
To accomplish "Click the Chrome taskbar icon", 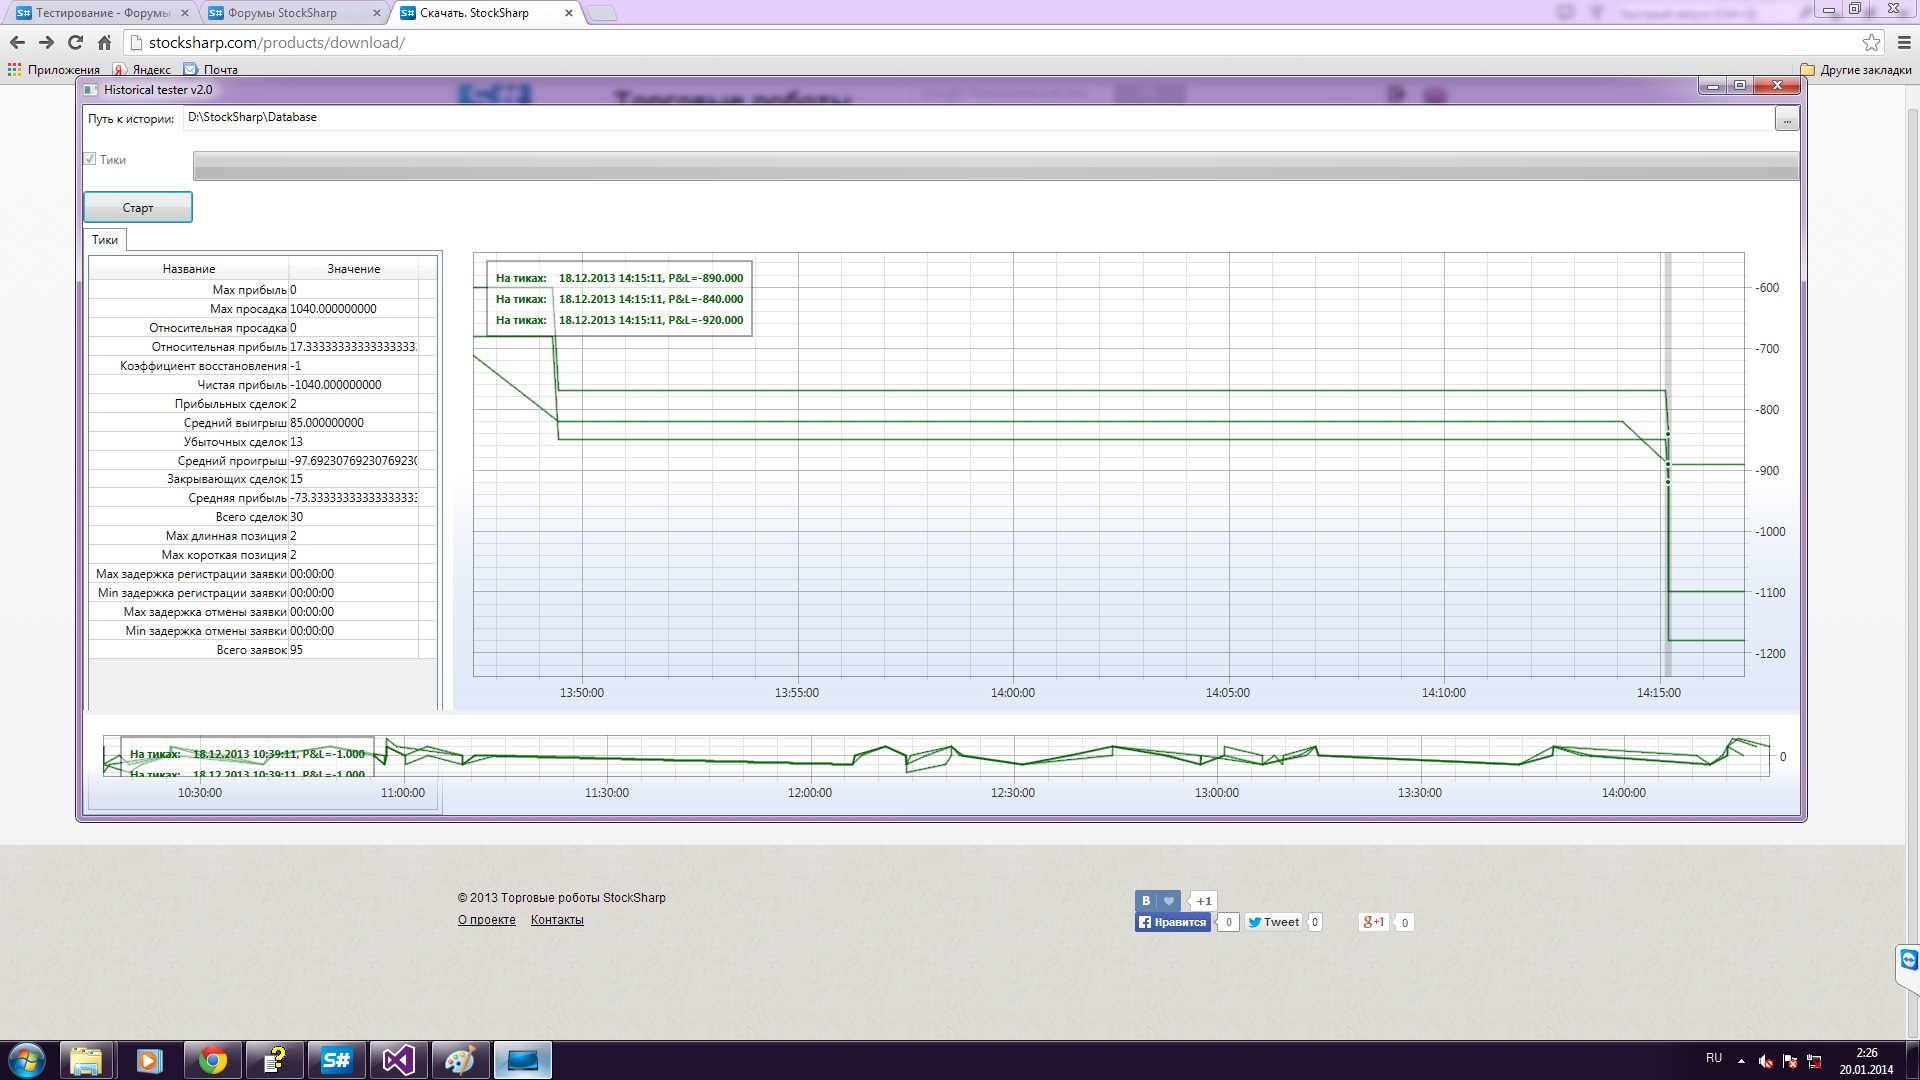I will [x=212, y=1060].
